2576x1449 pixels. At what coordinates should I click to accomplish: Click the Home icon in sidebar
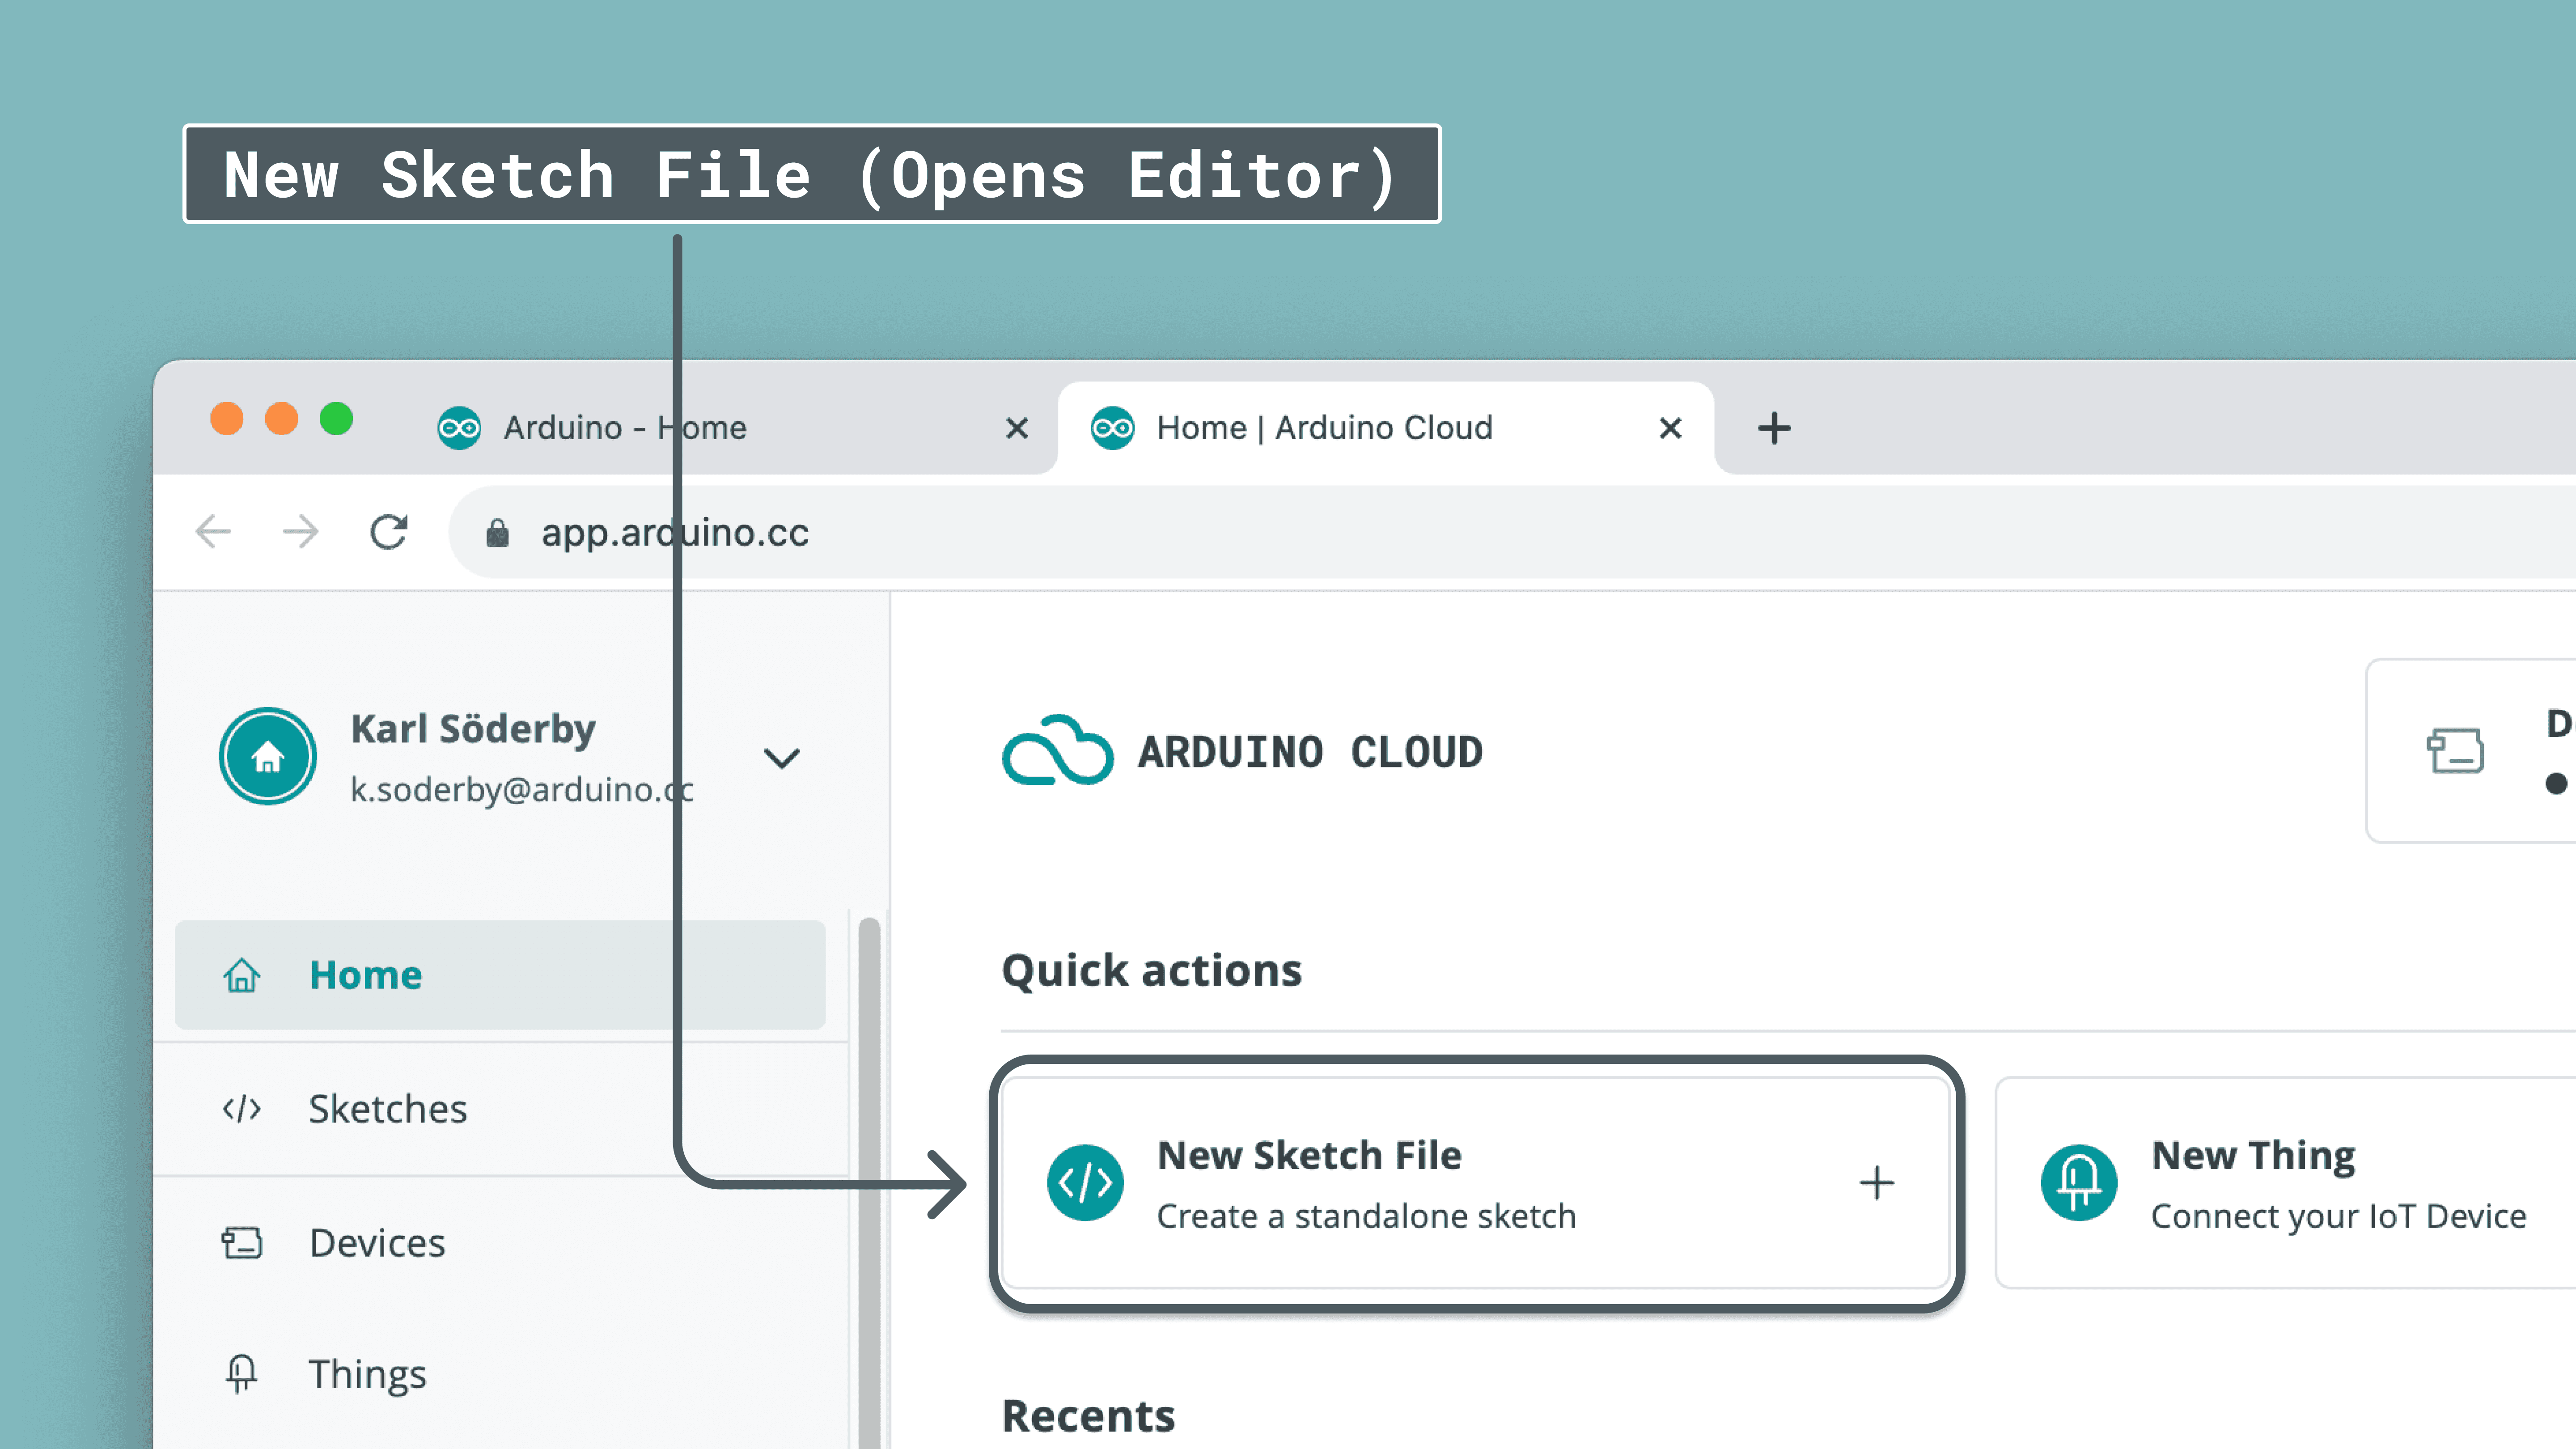[x=241, y=975]
